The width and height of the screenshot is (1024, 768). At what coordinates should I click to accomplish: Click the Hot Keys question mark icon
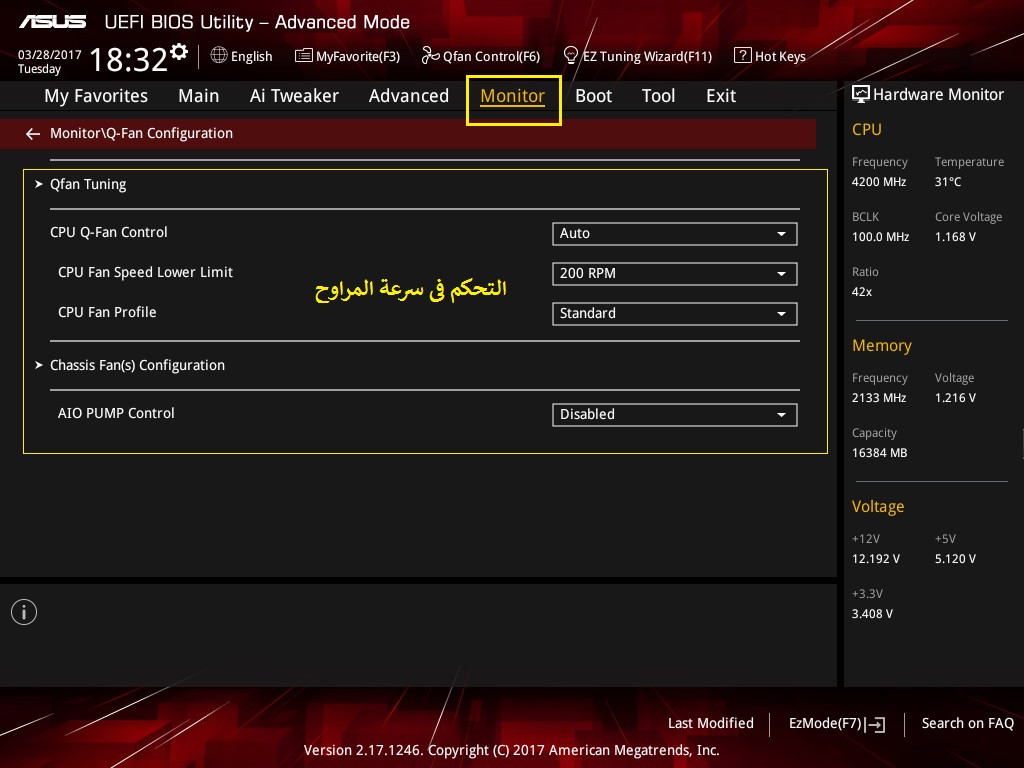(743, 55)
